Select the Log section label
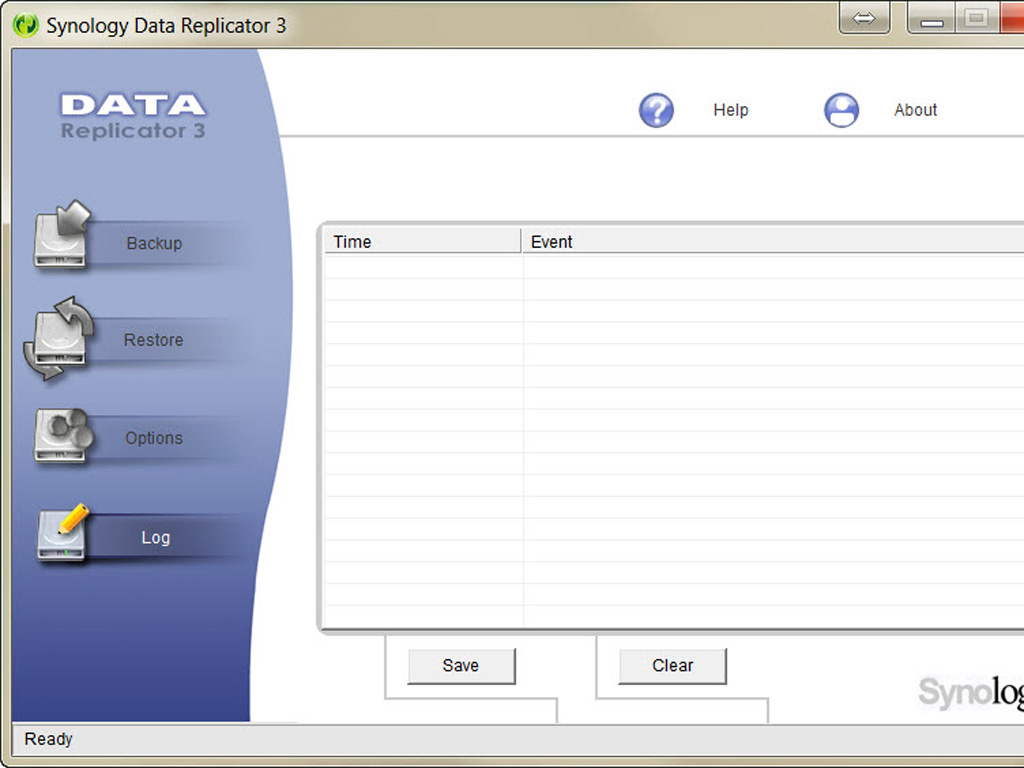 pos(155,537)
